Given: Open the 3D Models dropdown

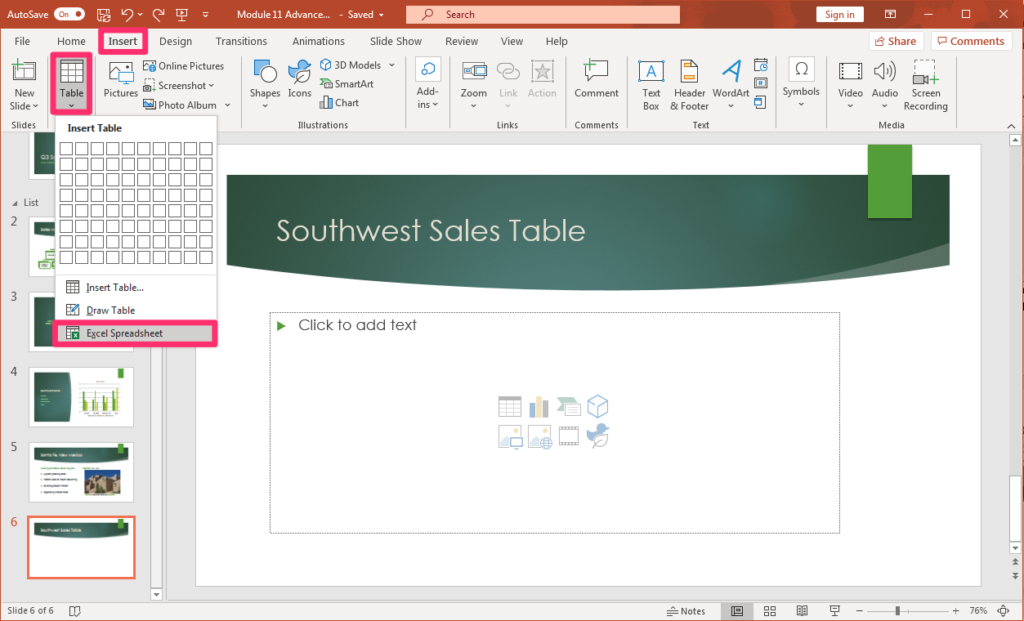Looking at the screenshot, I should click(390, 64).
